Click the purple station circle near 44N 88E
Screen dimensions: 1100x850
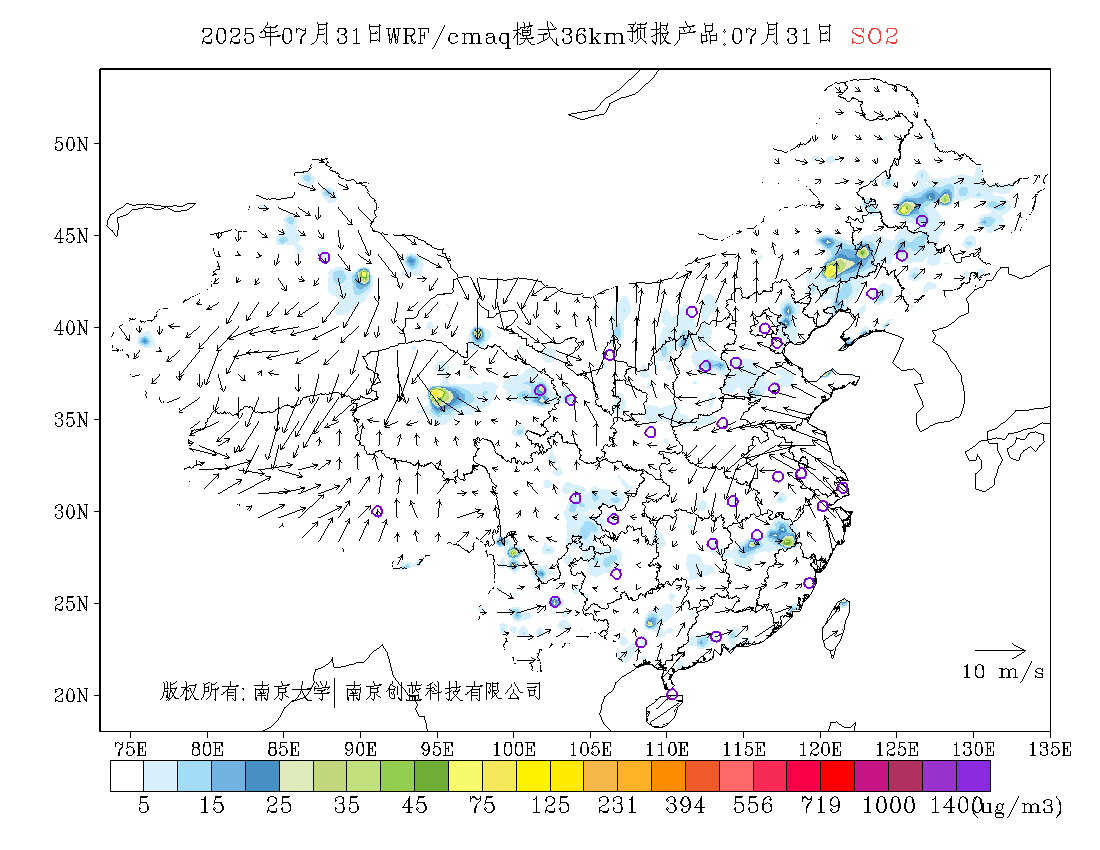[324, 257]
